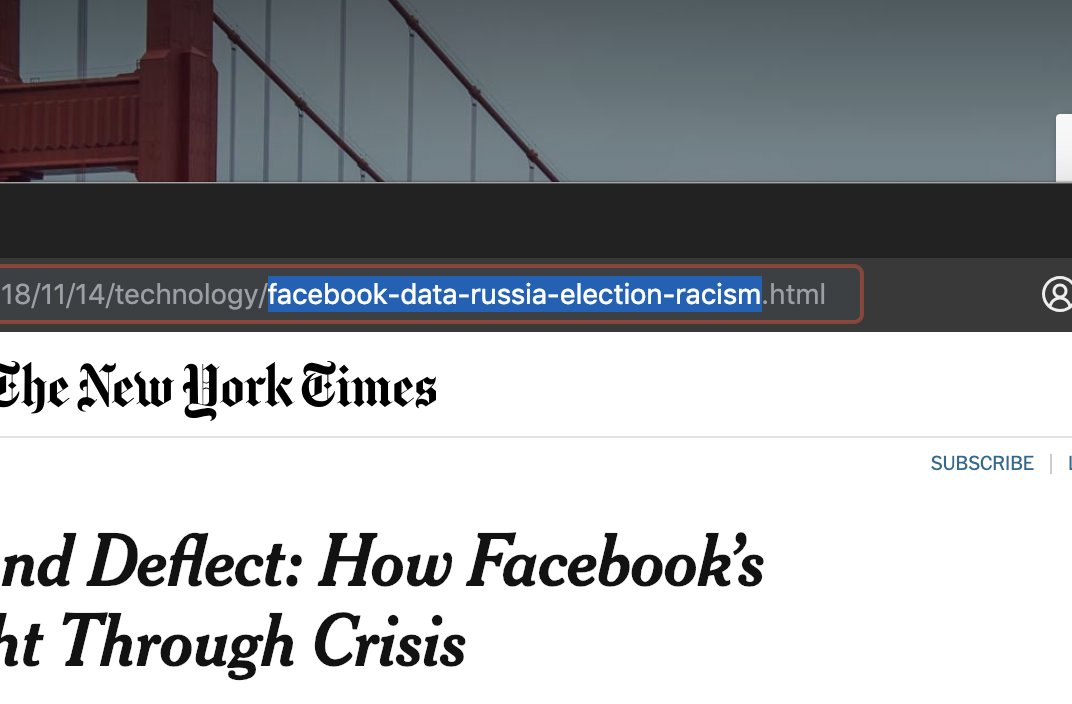The width and height of the screenshot is (1072, 704).
Task: Open The New York Times logo link
Action: pyautogui.click(x=217, y=389)
